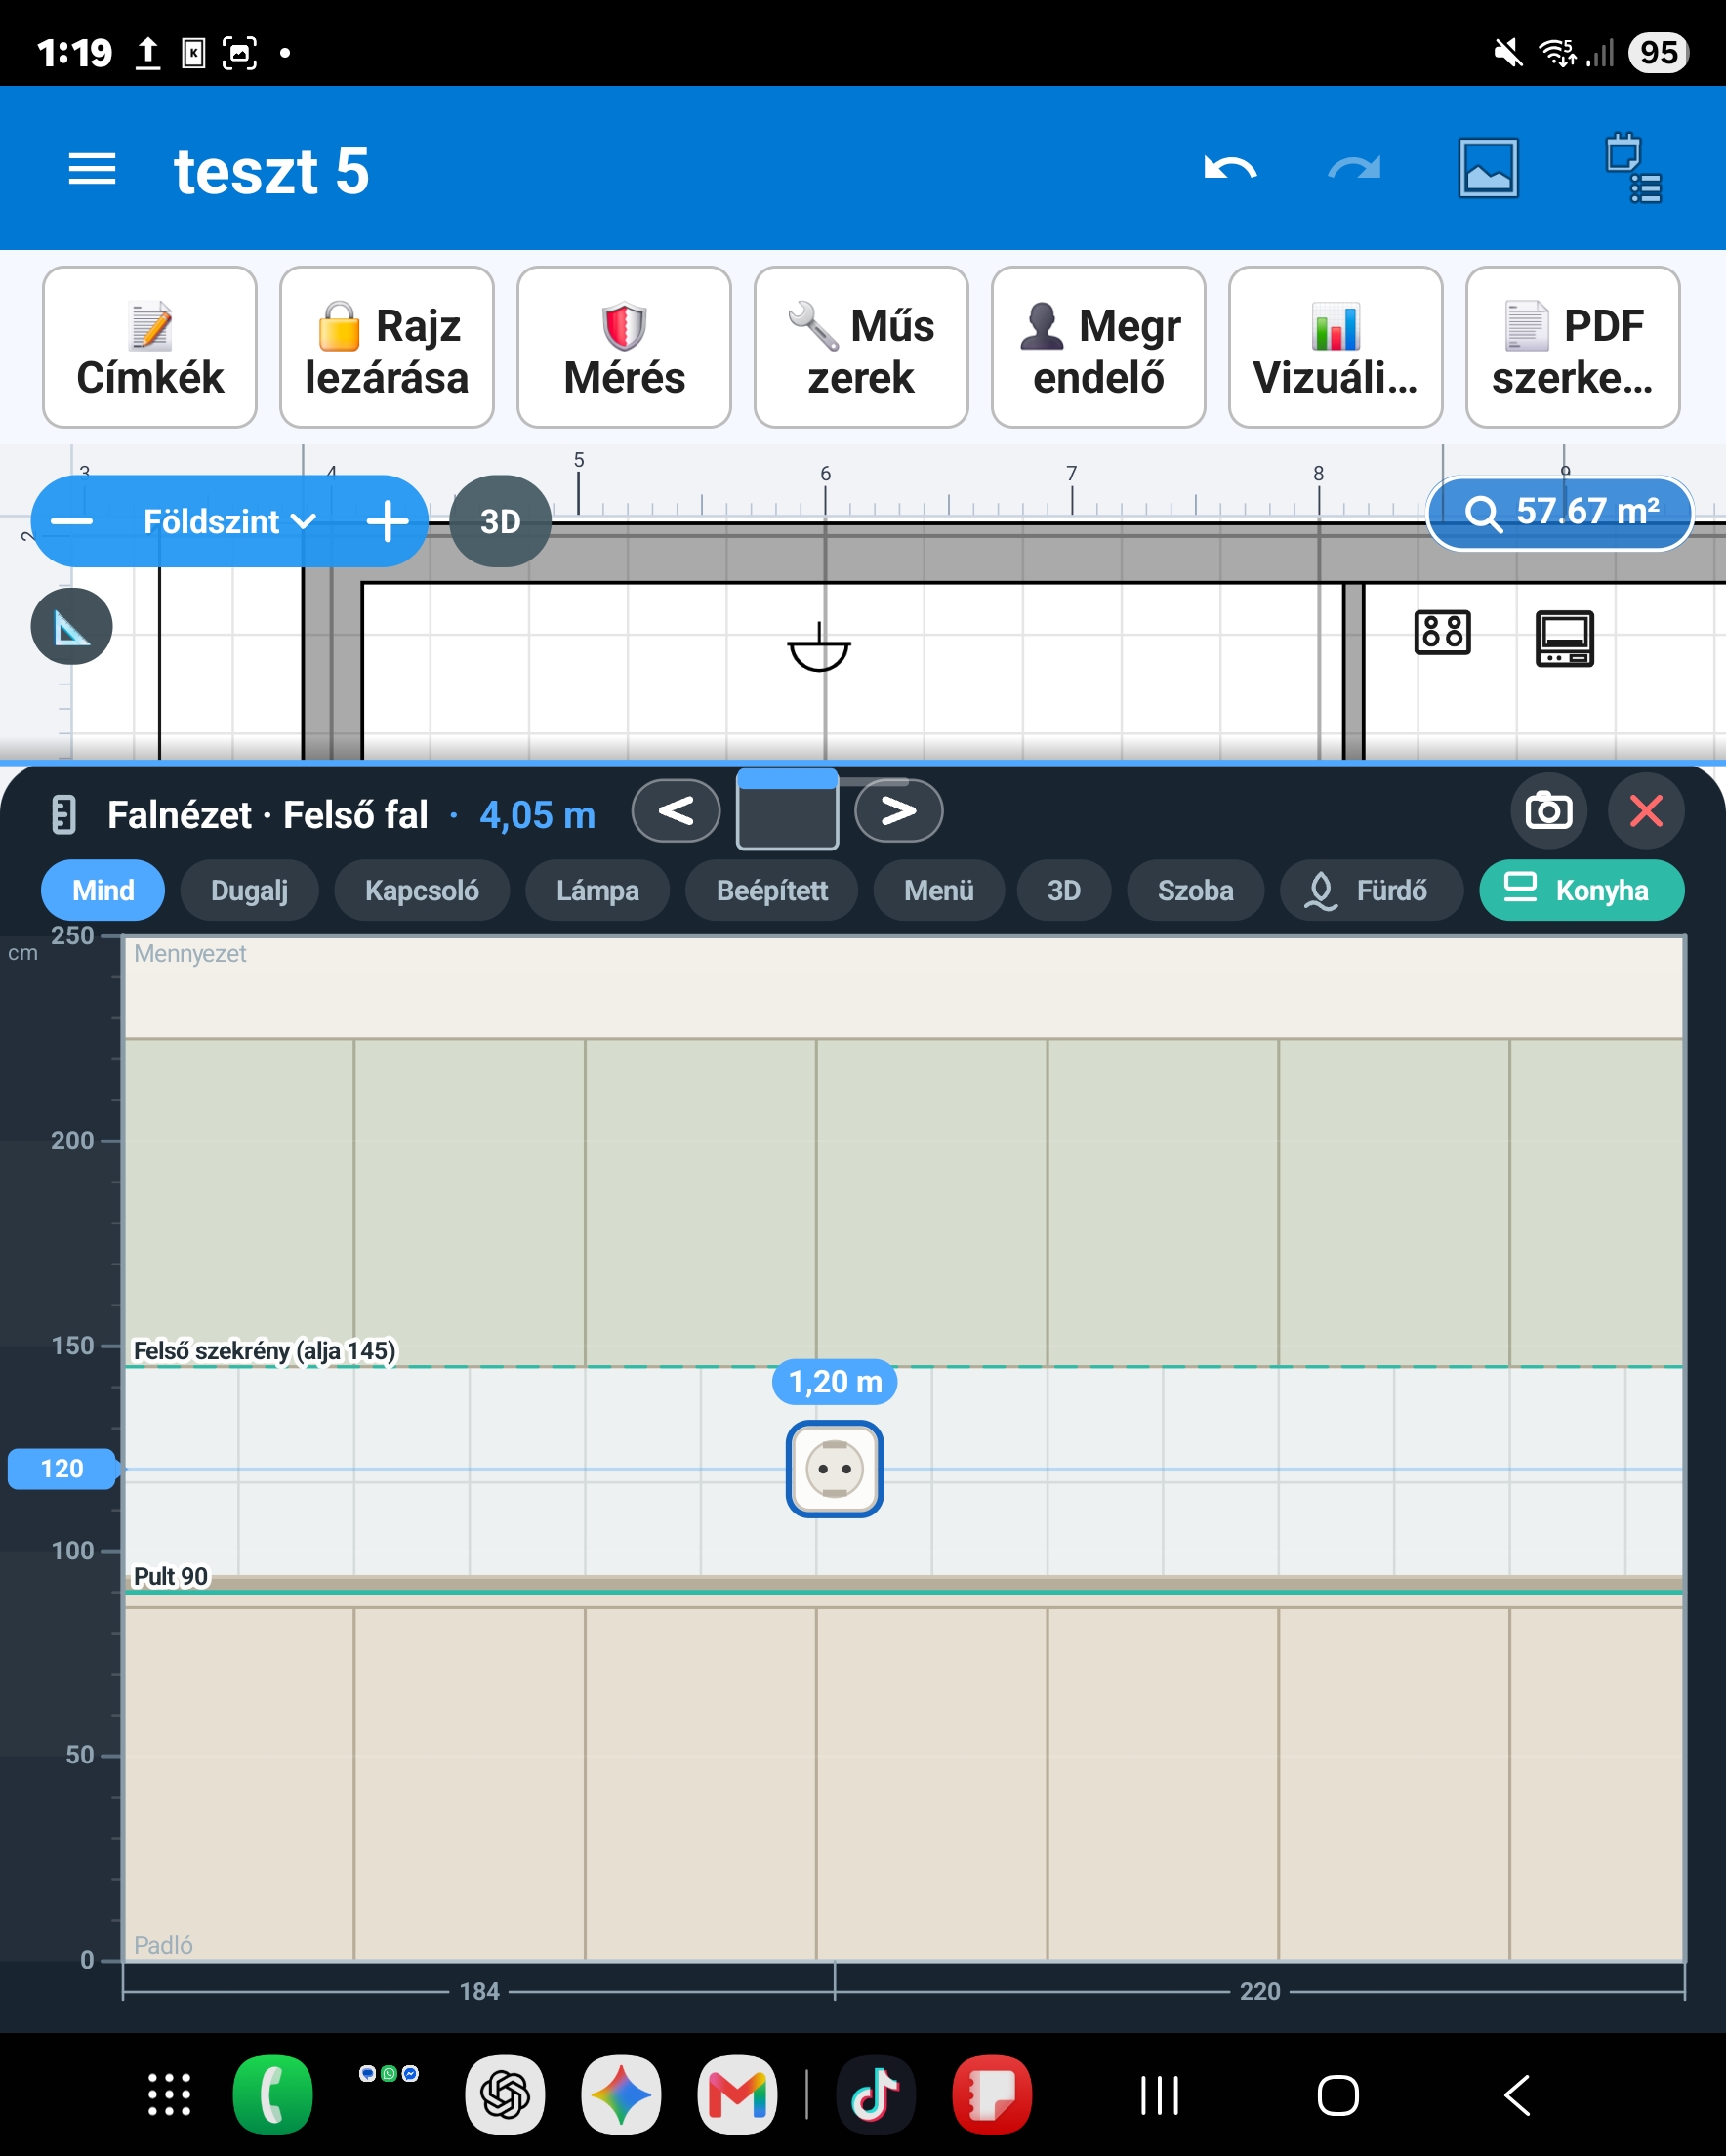The width and height of the screenshot is (1726, 2156).
Task: Click the Felső szekrény (alja 145) label
Action: (x=265, y=1350)
